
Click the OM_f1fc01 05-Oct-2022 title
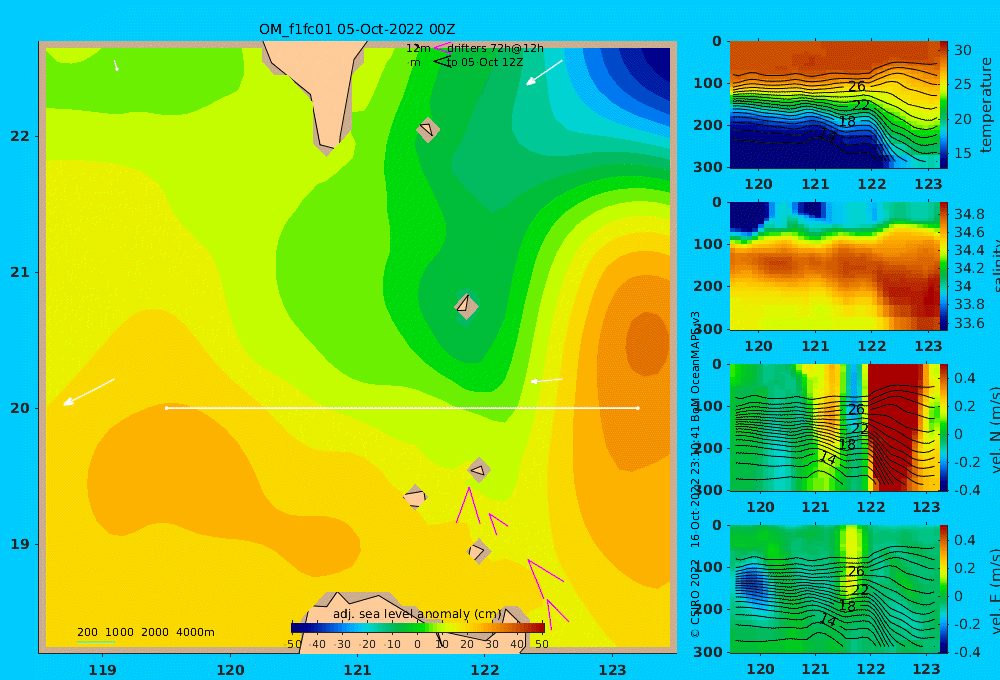357,29
